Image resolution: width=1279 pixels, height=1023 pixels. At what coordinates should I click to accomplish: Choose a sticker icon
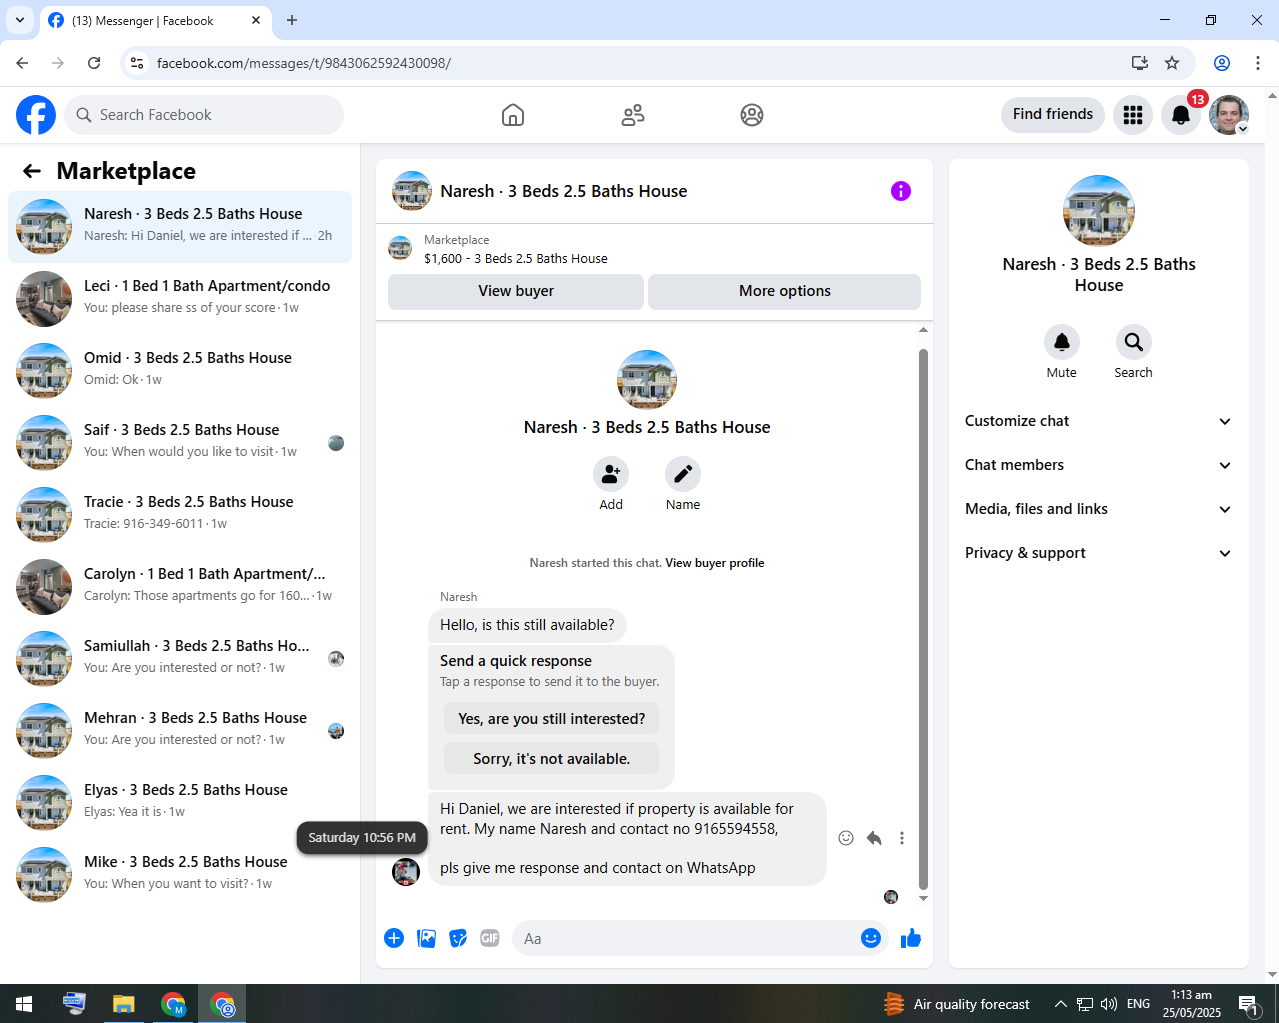click(x=458, y=938)
